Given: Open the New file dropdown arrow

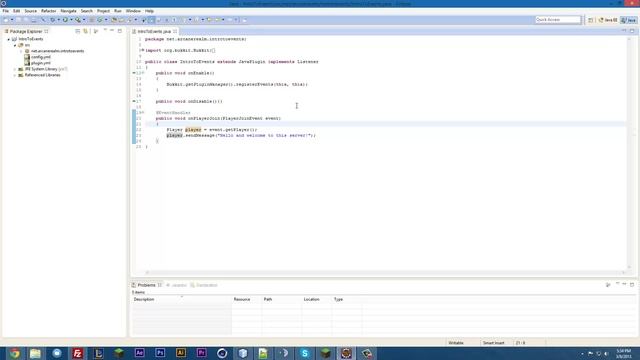Looking at the screenshot, I should point(12,20).
